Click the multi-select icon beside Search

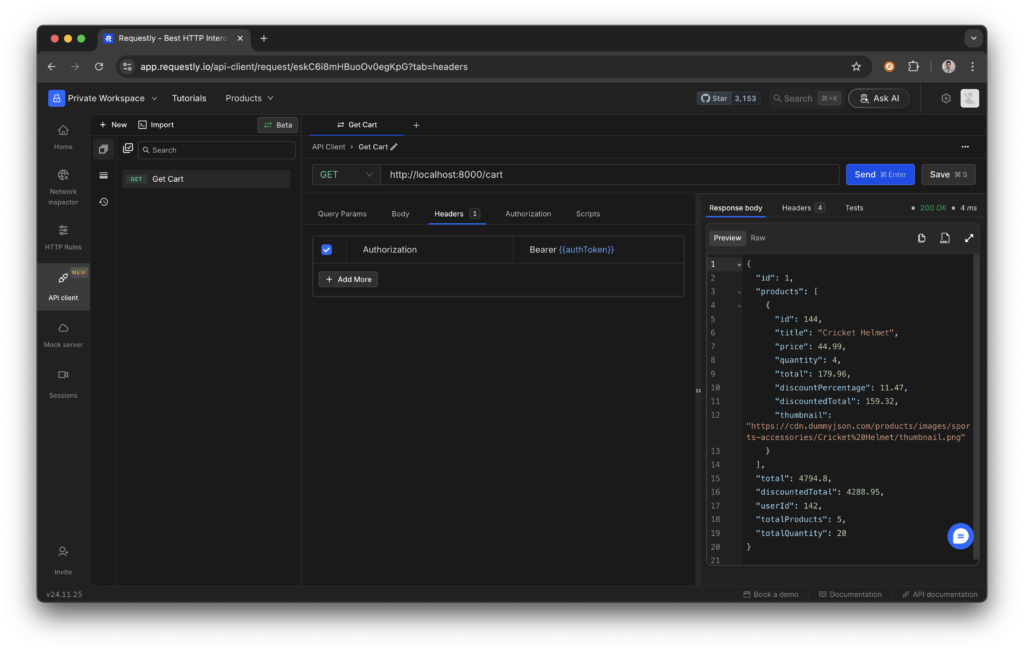pos(128,149)
